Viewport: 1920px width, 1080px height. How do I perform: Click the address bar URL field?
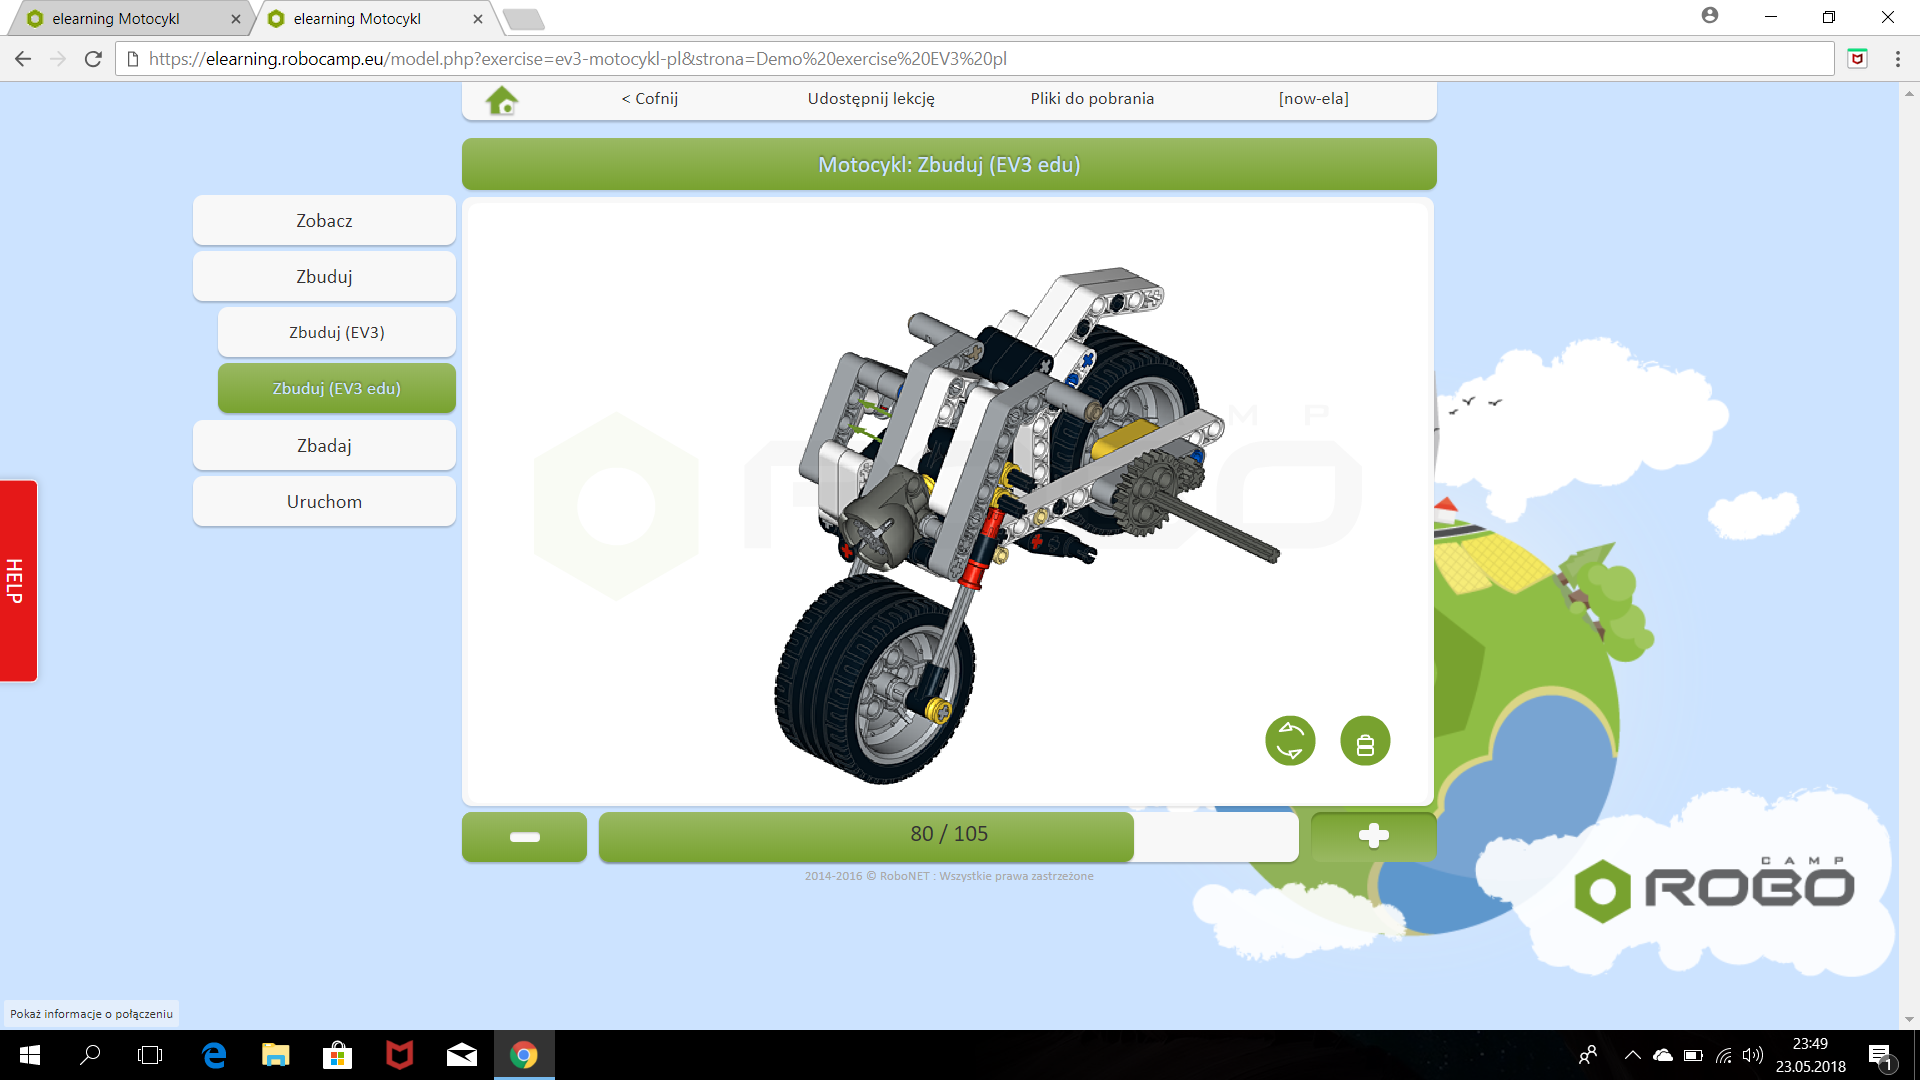(975, 59)
